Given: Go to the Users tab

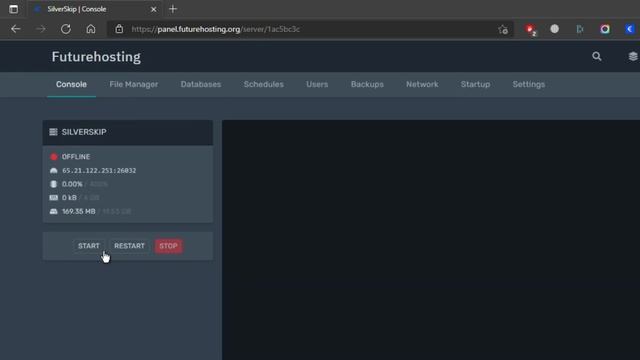Looking at the screenshot, I should click(317, 84).
